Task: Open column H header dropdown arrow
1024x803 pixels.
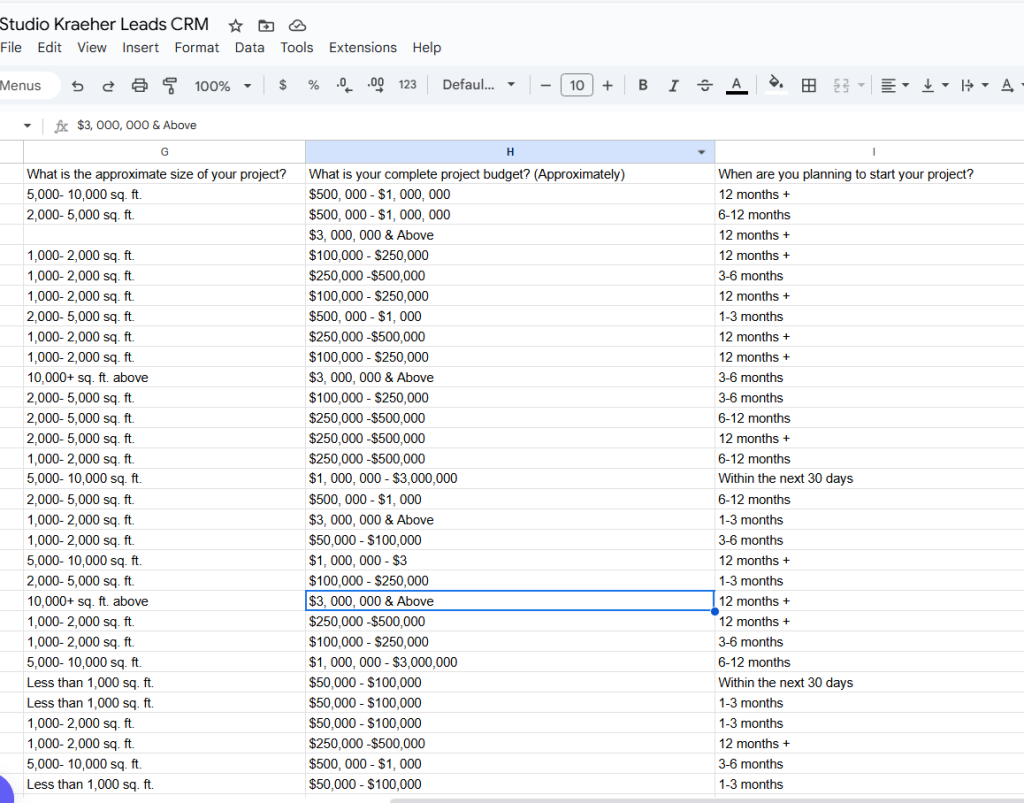Action: [x=701, y=152]
